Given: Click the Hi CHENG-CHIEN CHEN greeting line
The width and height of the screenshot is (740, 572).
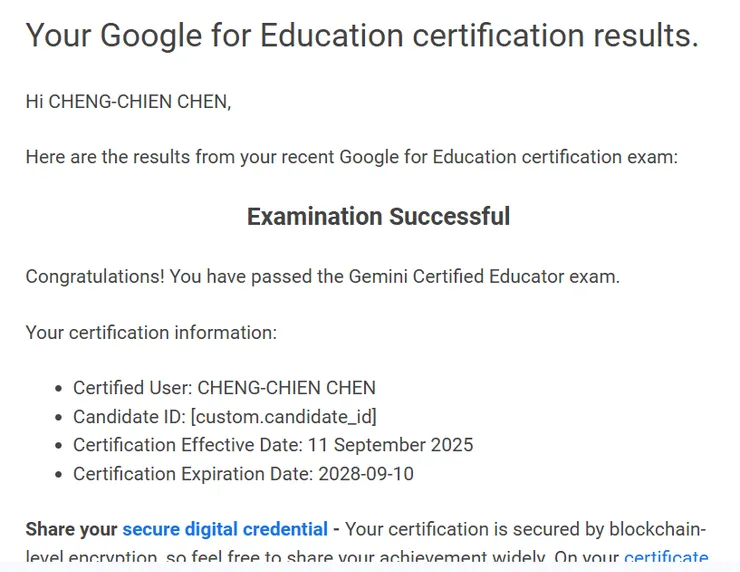Looking at the screenshot, I should point(128,101).
